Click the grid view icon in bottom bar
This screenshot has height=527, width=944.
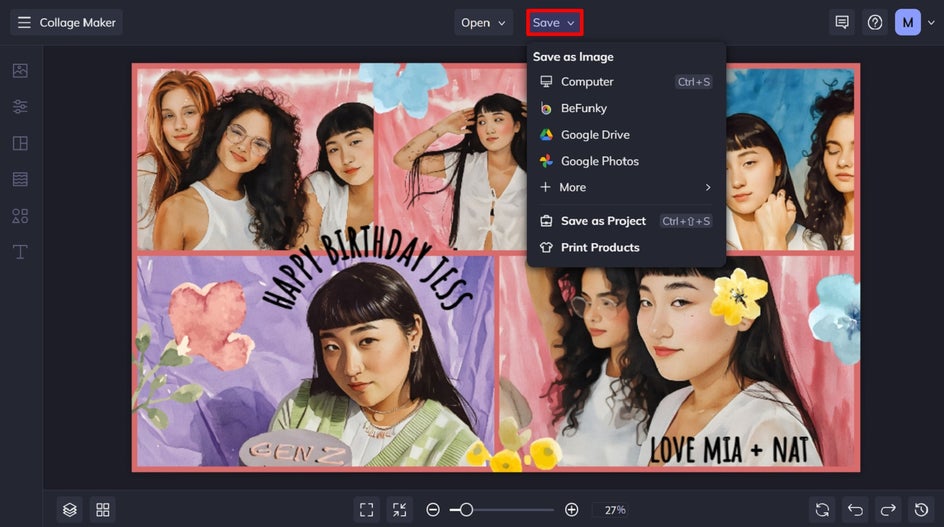click(103, 510)
